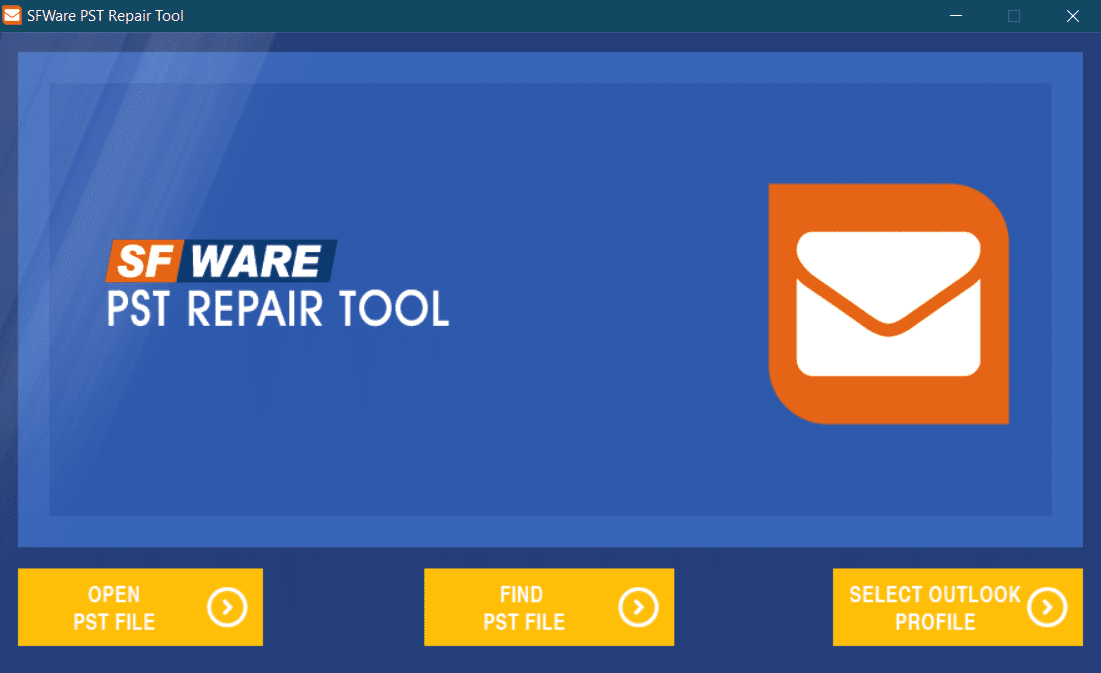Click the arrow icon on Find PST File
The image size is (1101, 673).
(638, 607)
